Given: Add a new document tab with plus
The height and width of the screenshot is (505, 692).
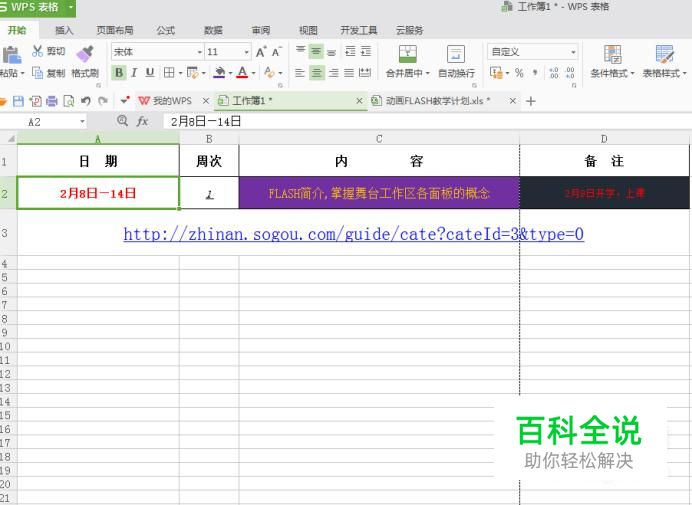Looking at the screenshot, I should point(531,101).
